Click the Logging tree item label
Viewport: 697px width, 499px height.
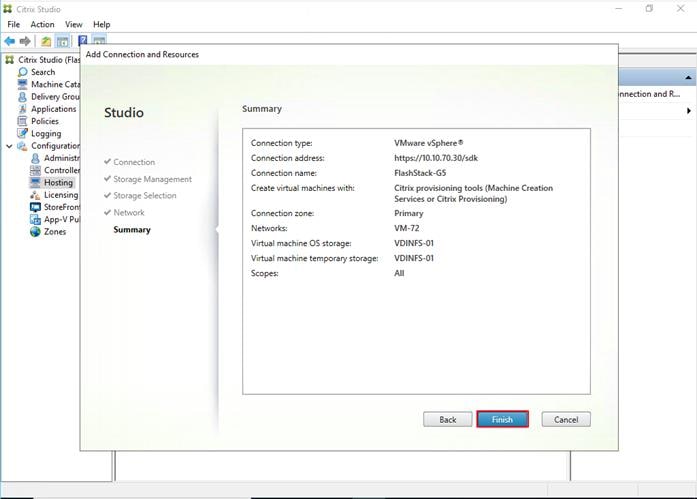pos(46,133)
